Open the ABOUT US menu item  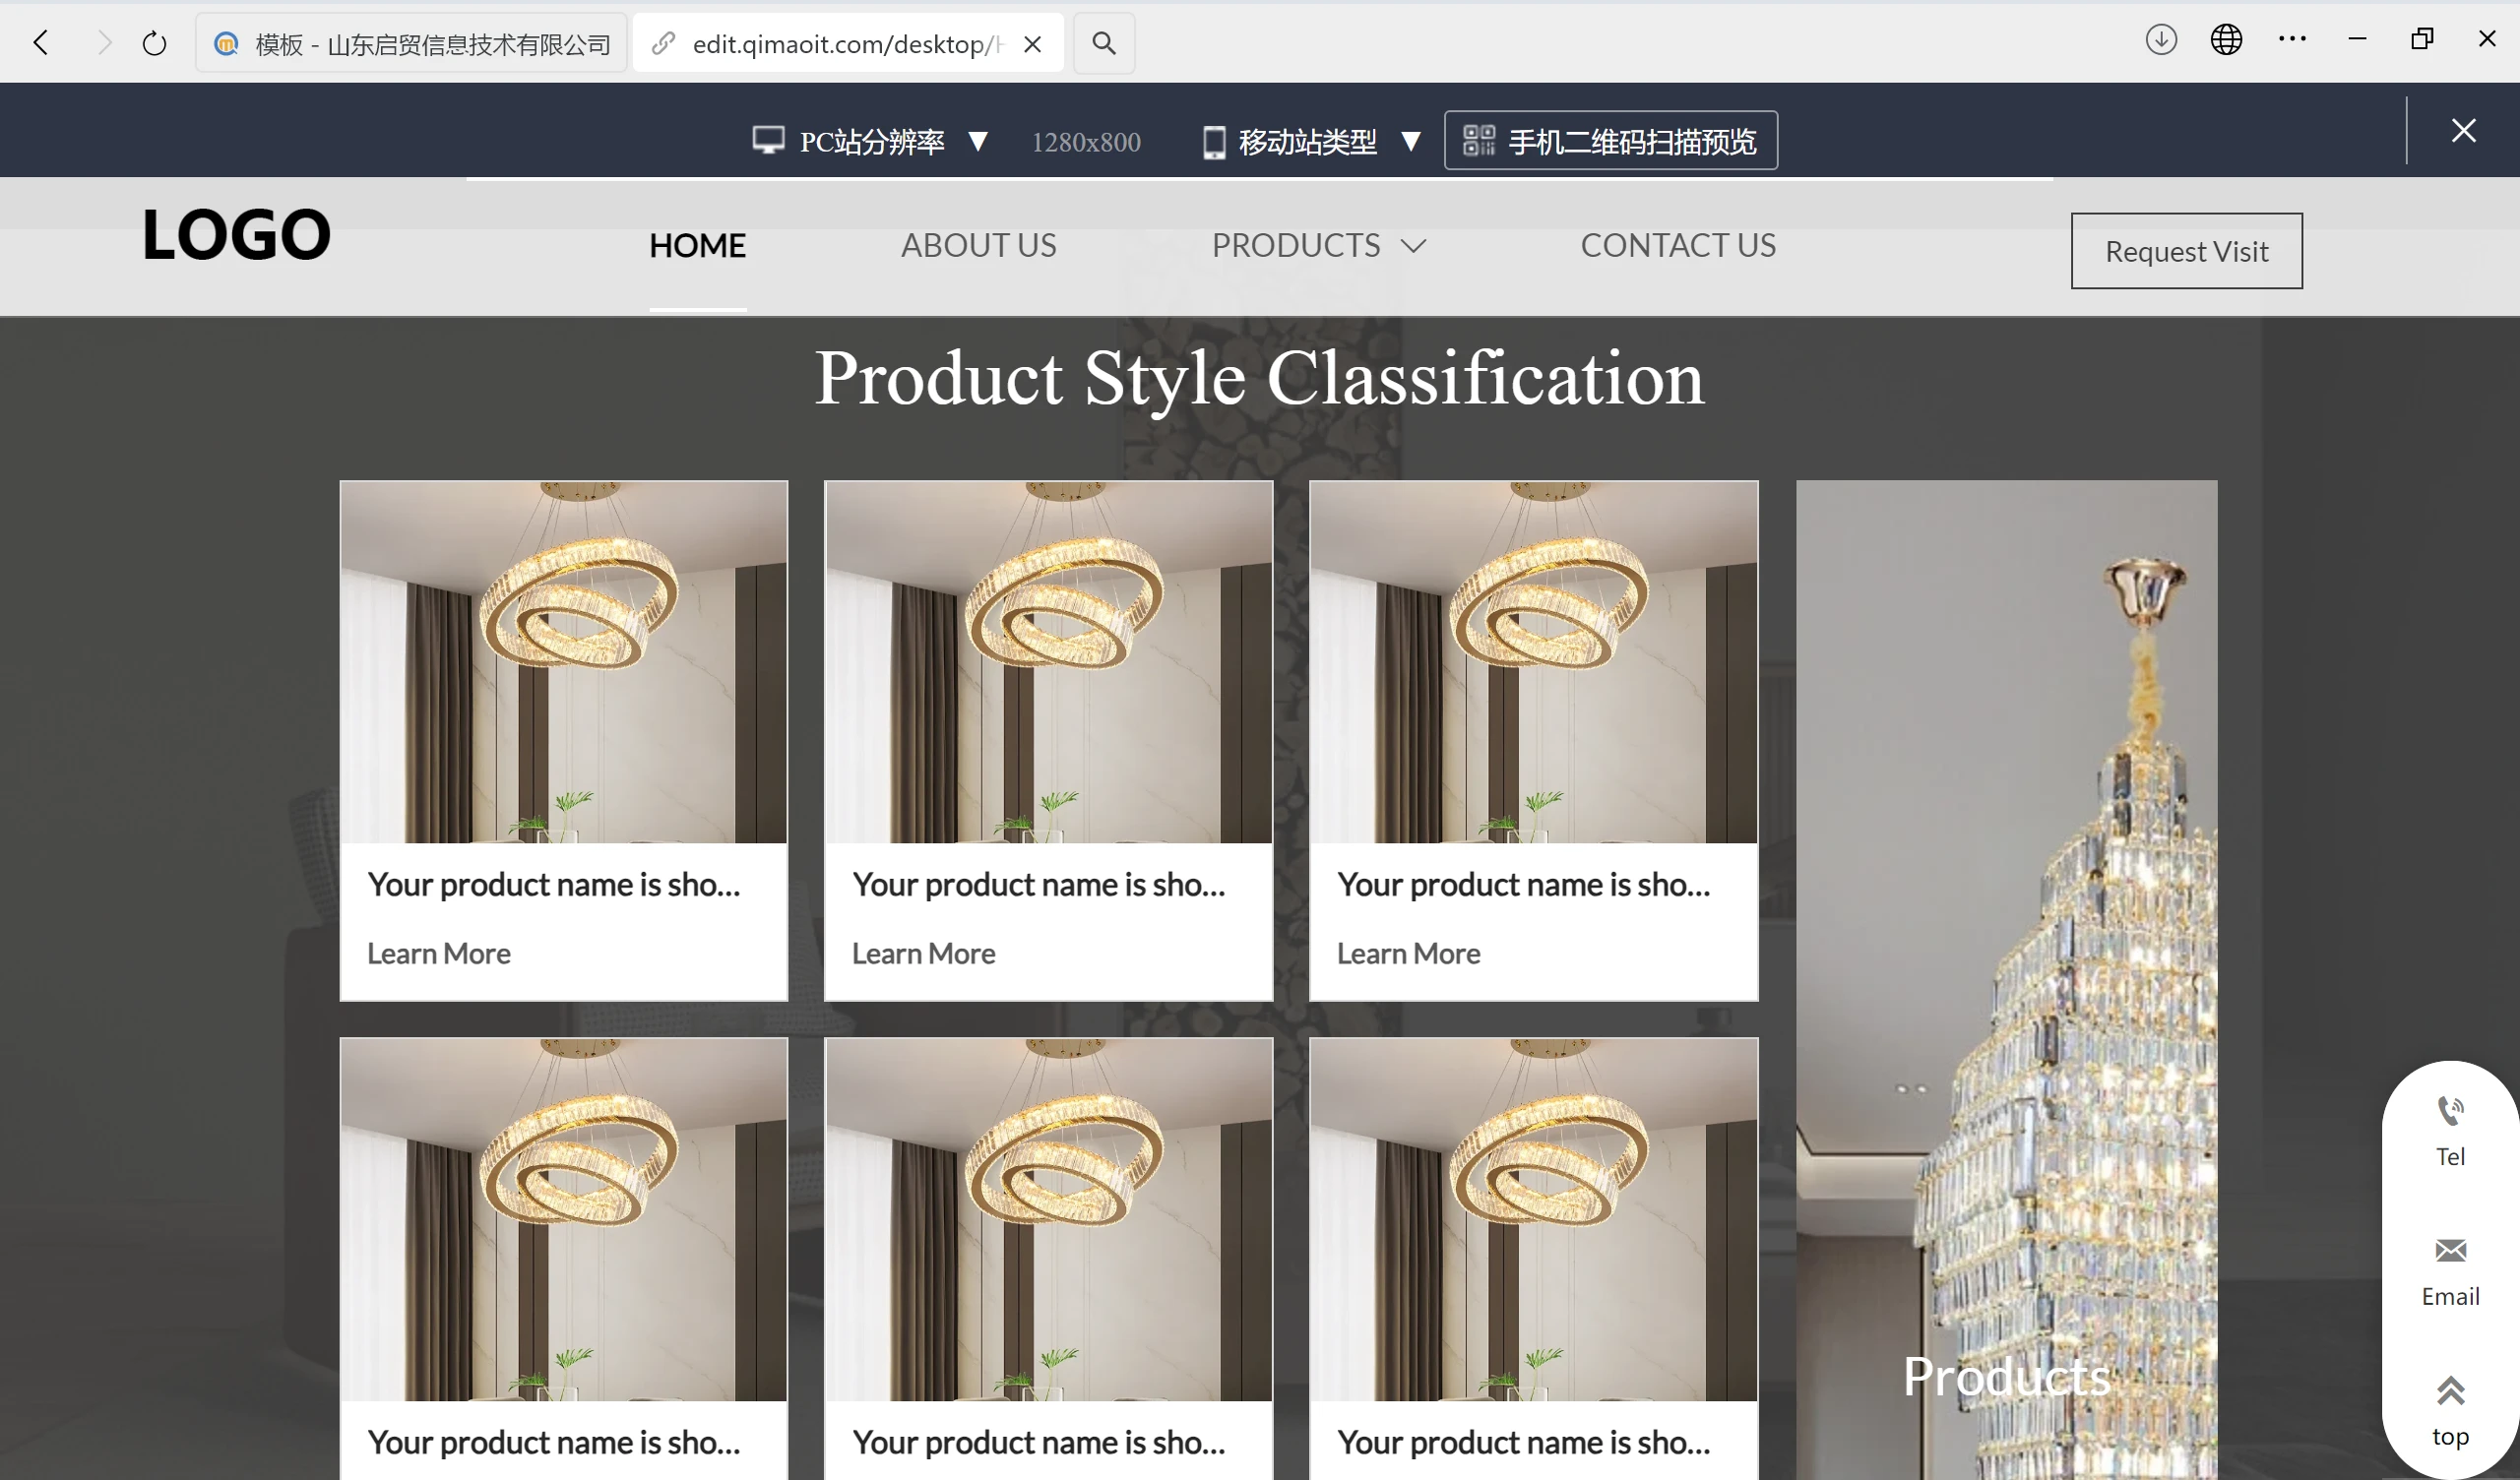pos(978,245)
